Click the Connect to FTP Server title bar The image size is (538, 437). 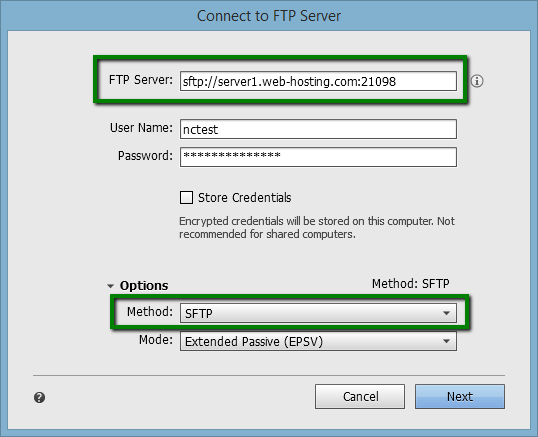(x=269, y=16)
